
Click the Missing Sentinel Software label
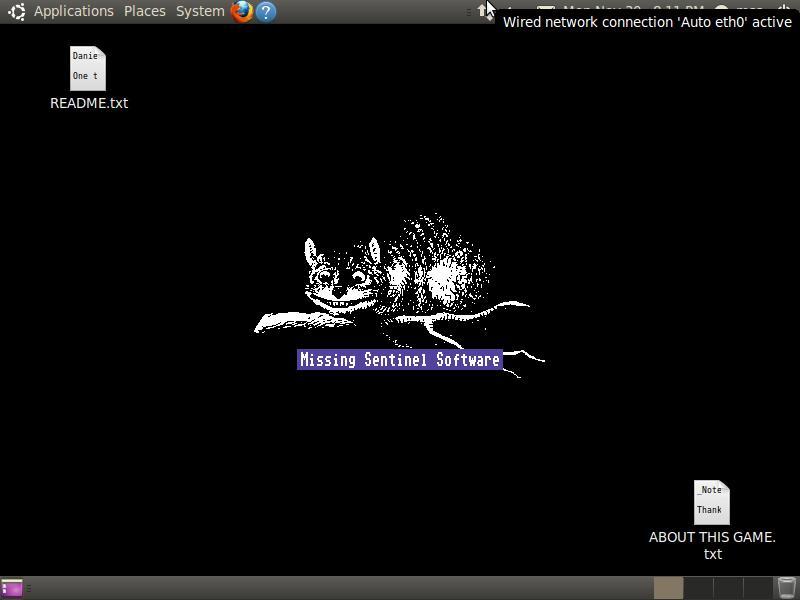399,360
